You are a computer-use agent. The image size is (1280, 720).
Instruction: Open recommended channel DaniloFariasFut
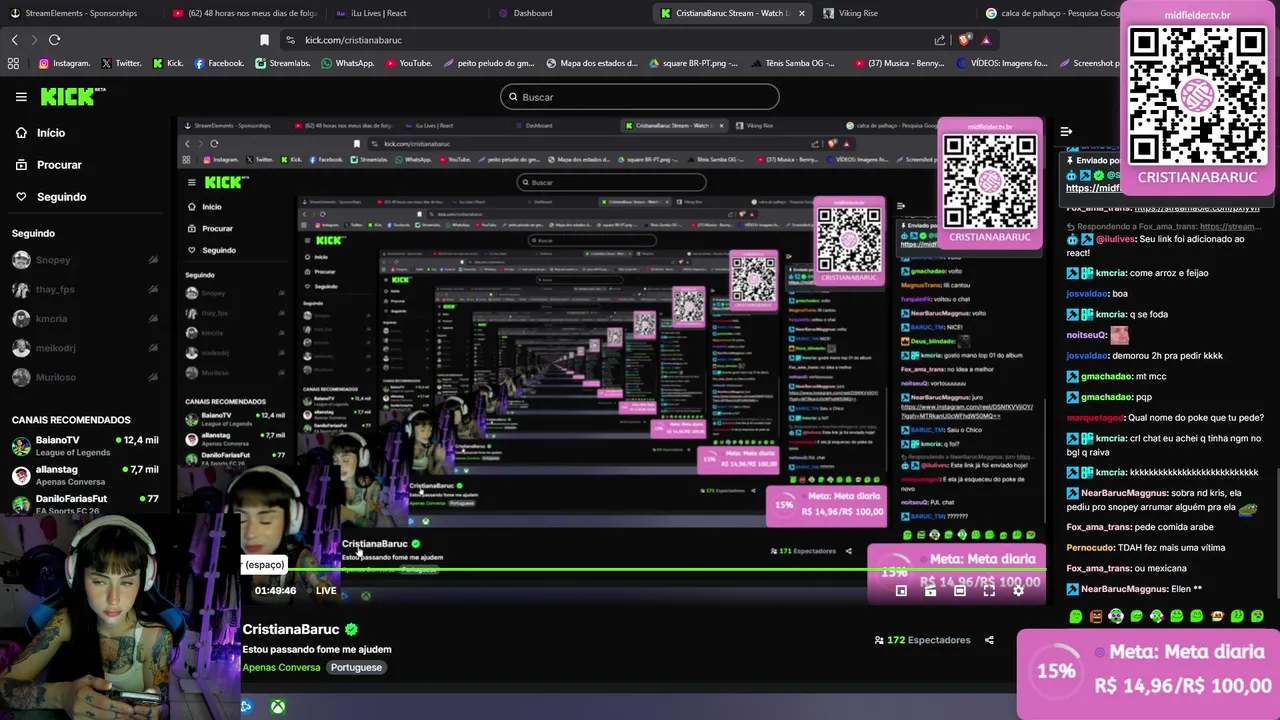pos(85,504)
